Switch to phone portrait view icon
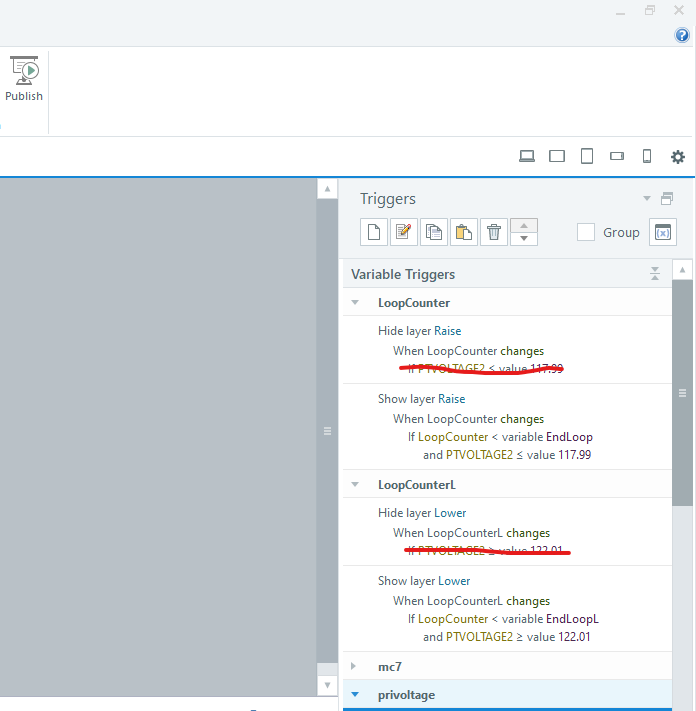Viewport: 696px width, 711px height. pyautogui.click(x=647, y=156)
